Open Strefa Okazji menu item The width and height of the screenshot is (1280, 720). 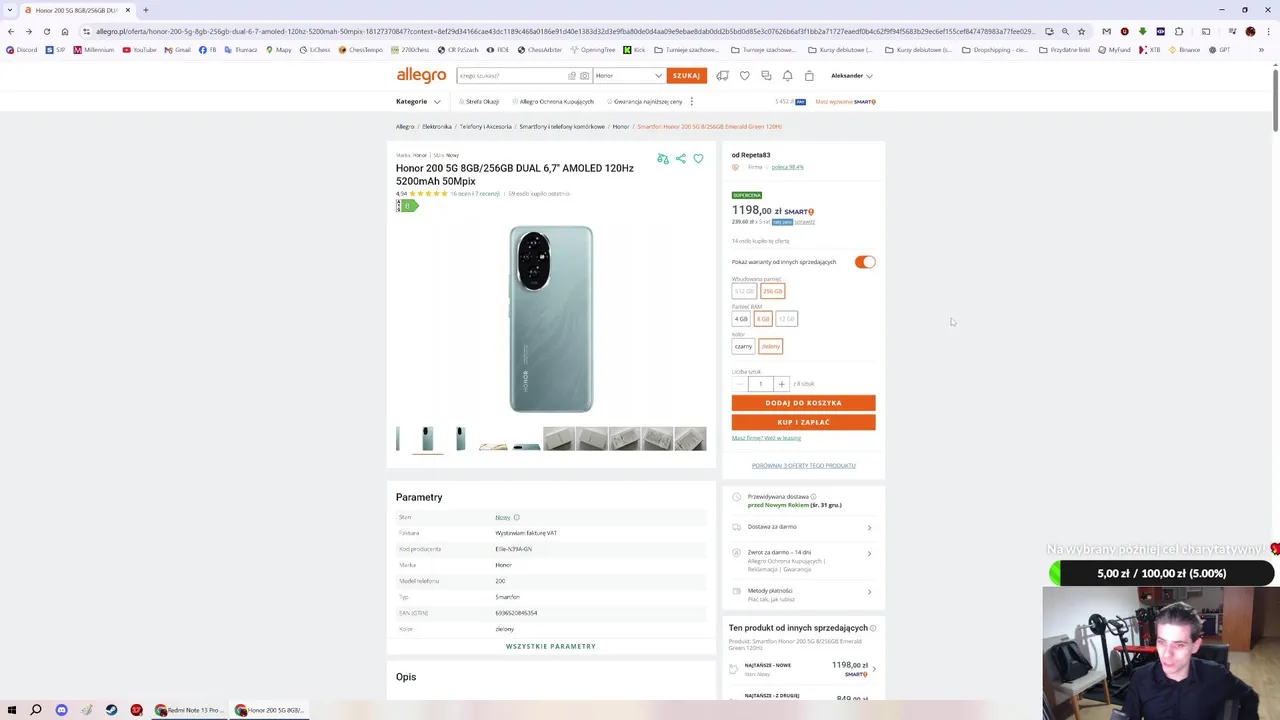coord(479,101)
